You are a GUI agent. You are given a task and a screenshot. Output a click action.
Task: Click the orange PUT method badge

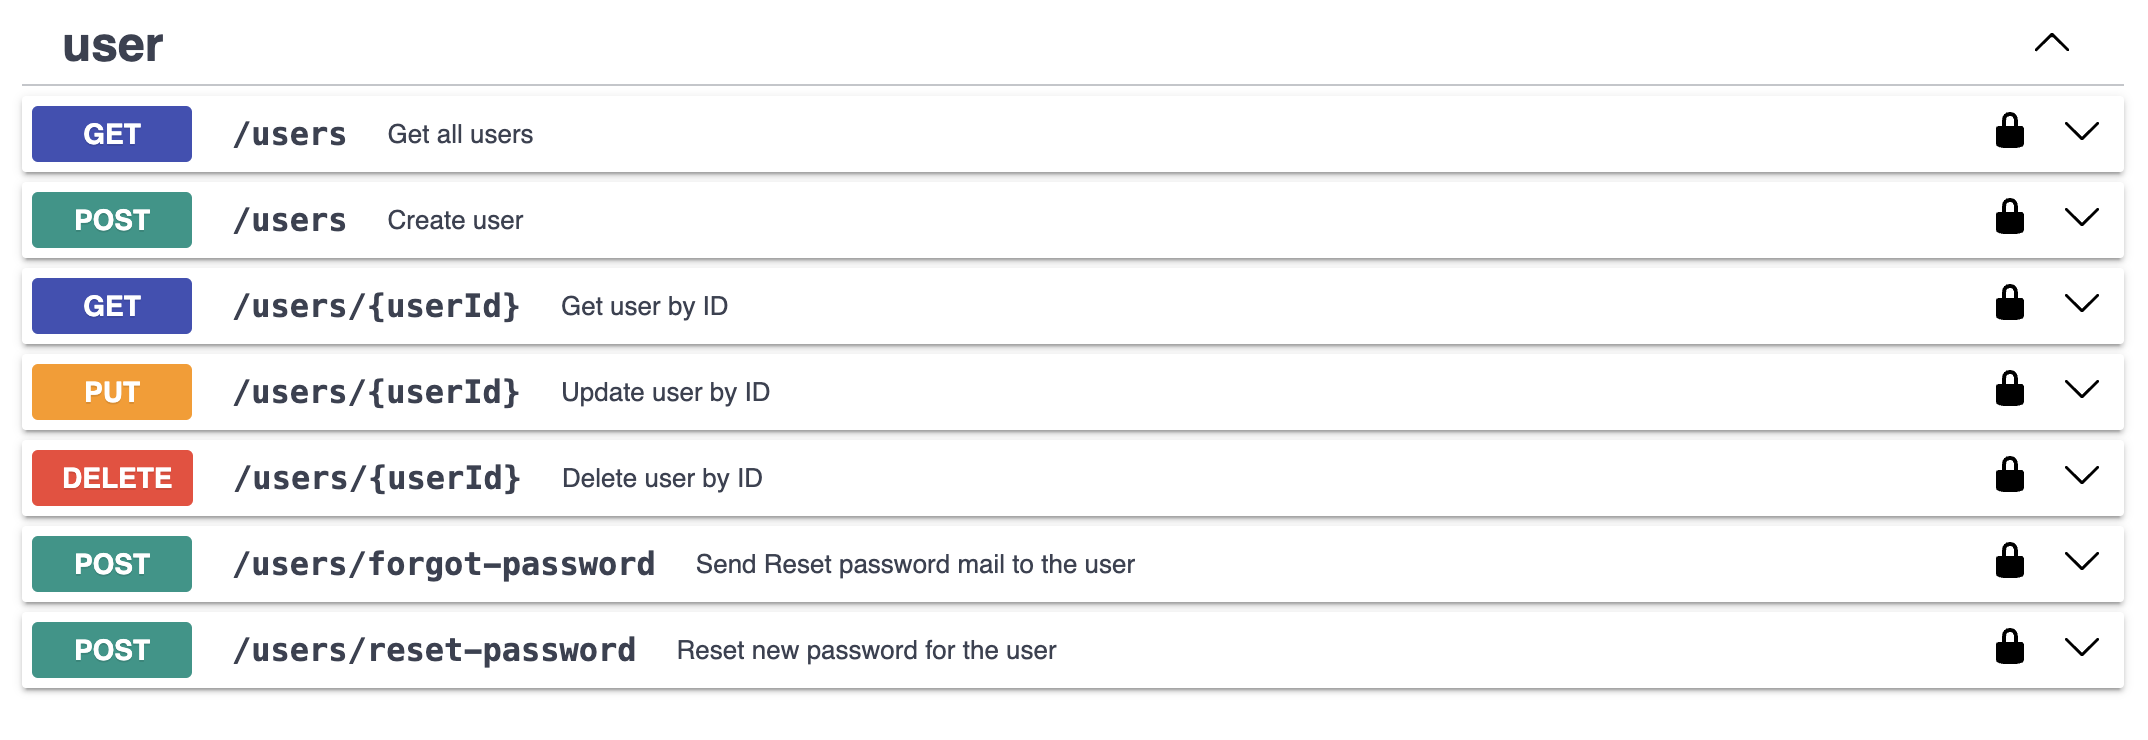tap(111, 391)
